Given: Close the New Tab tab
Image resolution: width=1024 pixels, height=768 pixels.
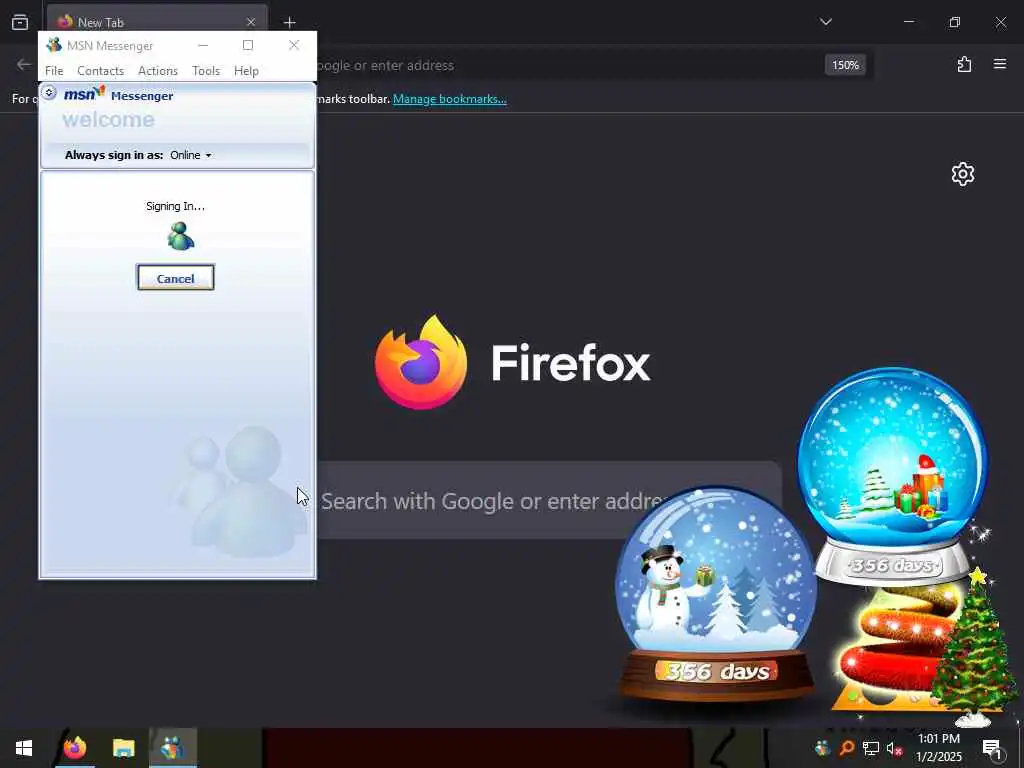Looking at the screenshot, I should coord(251,22).
